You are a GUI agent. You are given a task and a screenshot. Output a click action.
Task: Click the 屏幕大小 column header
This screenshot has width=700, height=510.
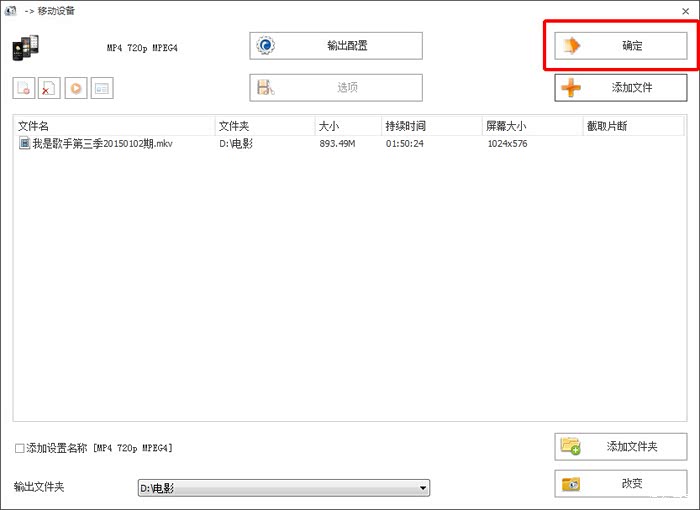coord(533,126)
